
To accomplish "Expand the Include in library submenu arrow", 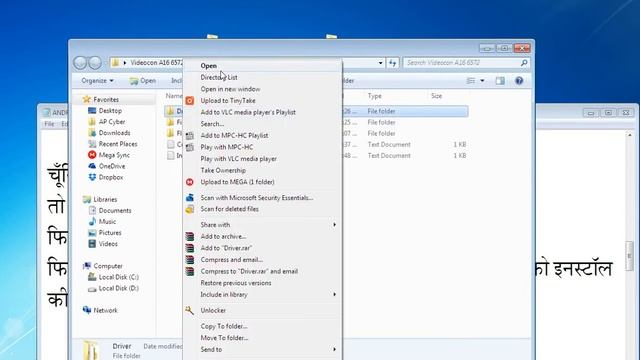I will coord(334,294).
